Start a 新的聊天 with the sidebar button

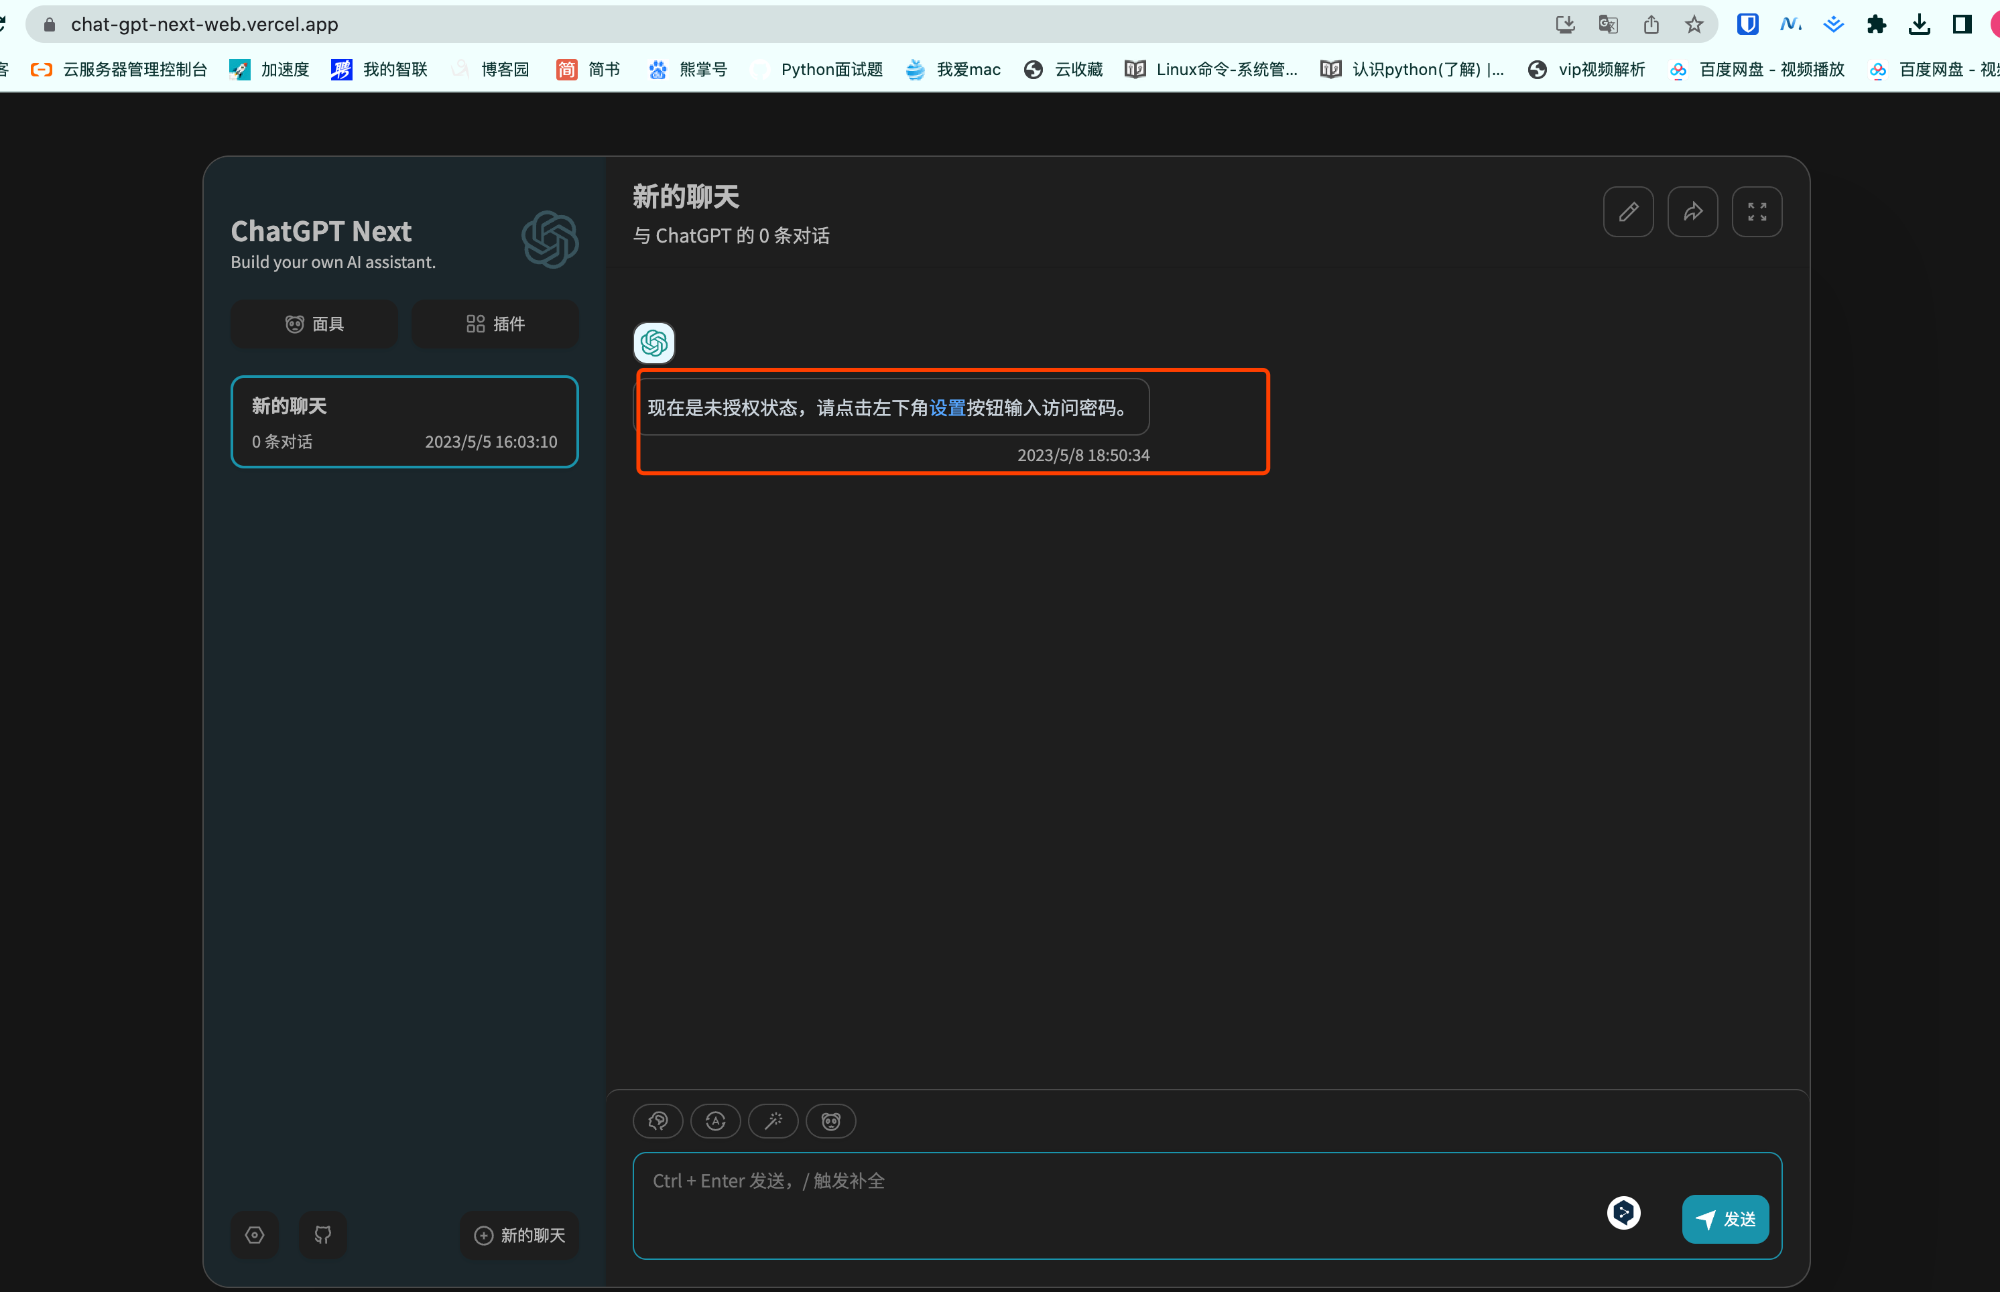520,1235
